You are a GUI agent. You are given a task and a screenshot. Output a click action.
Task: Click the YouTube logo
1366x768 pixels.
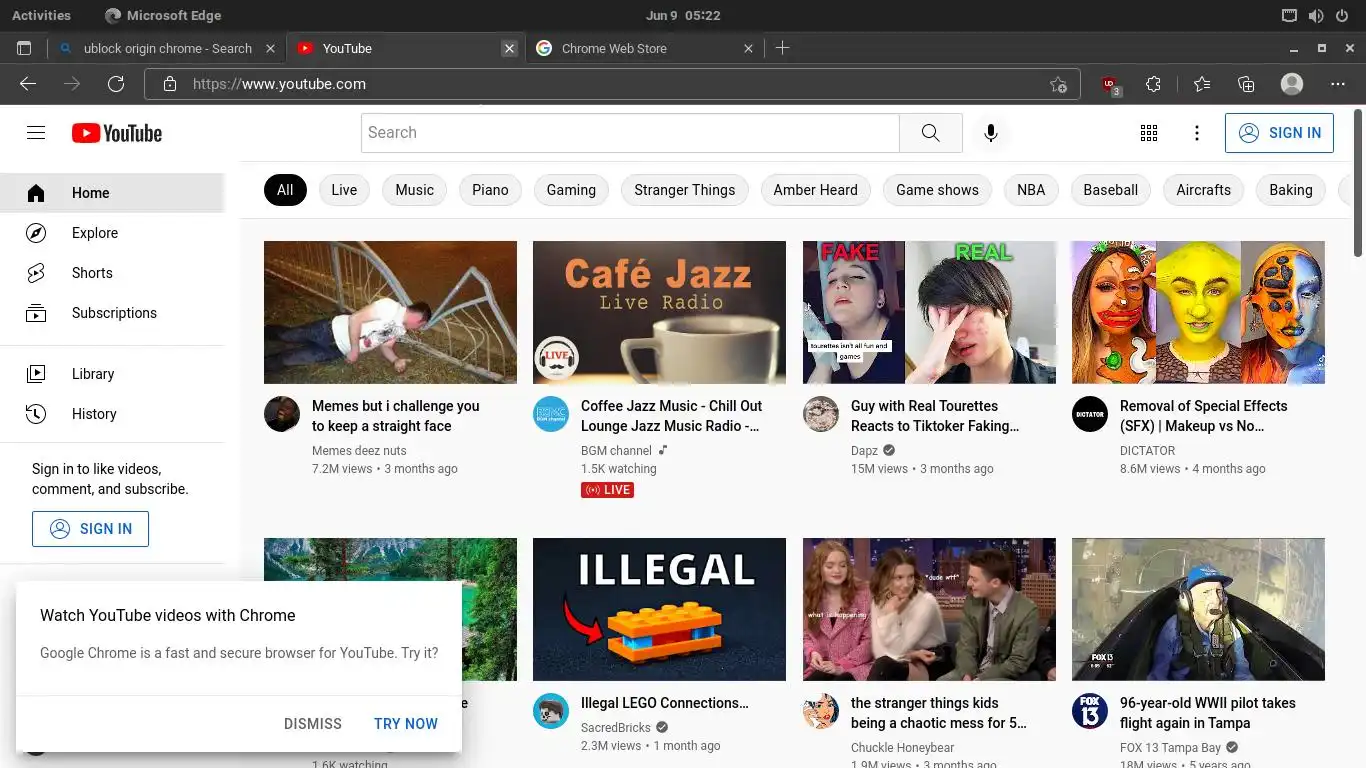tap(116, 133)
